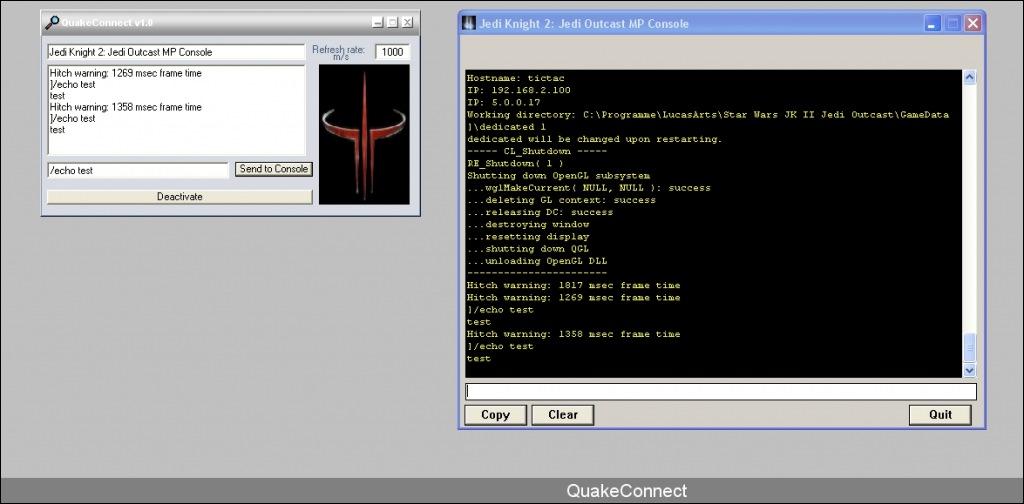Close the QuakeConnect v1.0 window
Viewport: 1024px width, 504px height.
[x=407, y=22]
